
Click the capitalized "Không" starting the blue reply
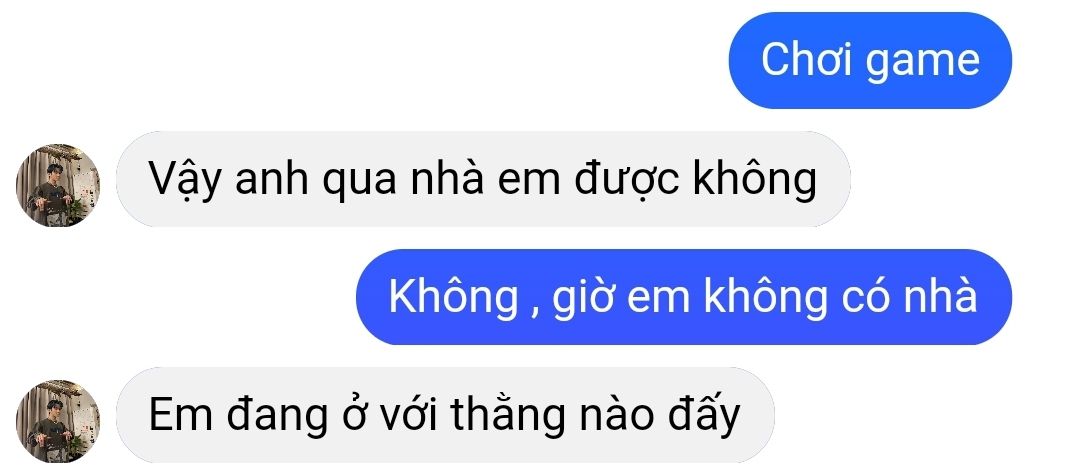tap(453, 297)
